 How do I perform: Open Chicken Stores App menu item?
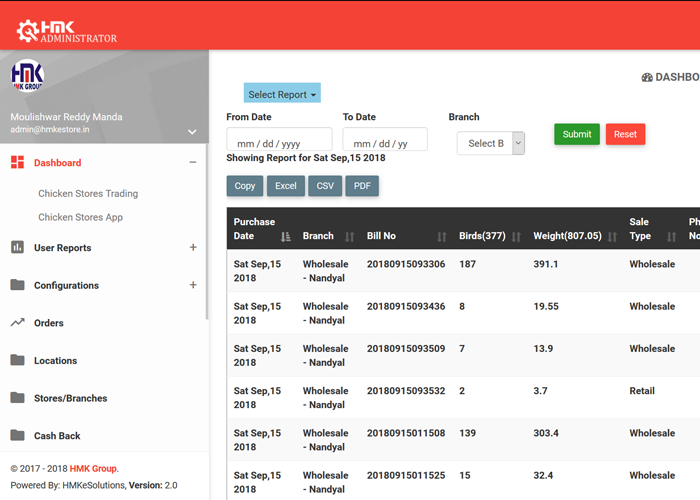pyautogui.click(x=80, y=217)
